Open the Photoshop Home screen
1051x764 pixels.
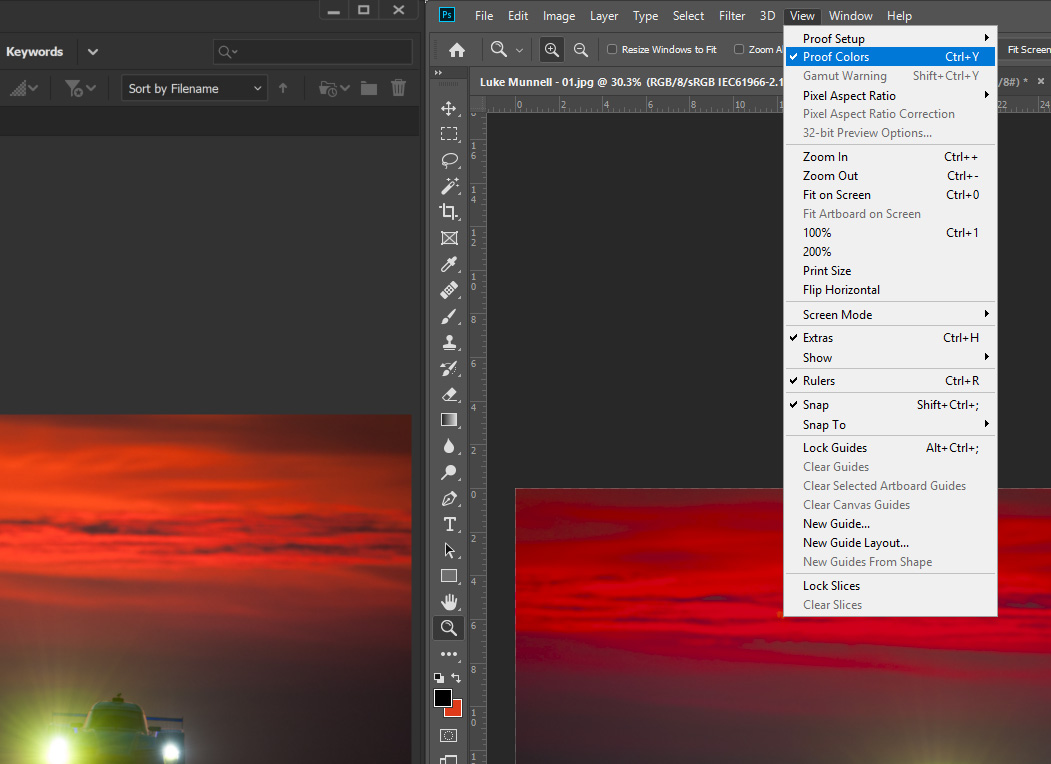(x=456, y=48)
